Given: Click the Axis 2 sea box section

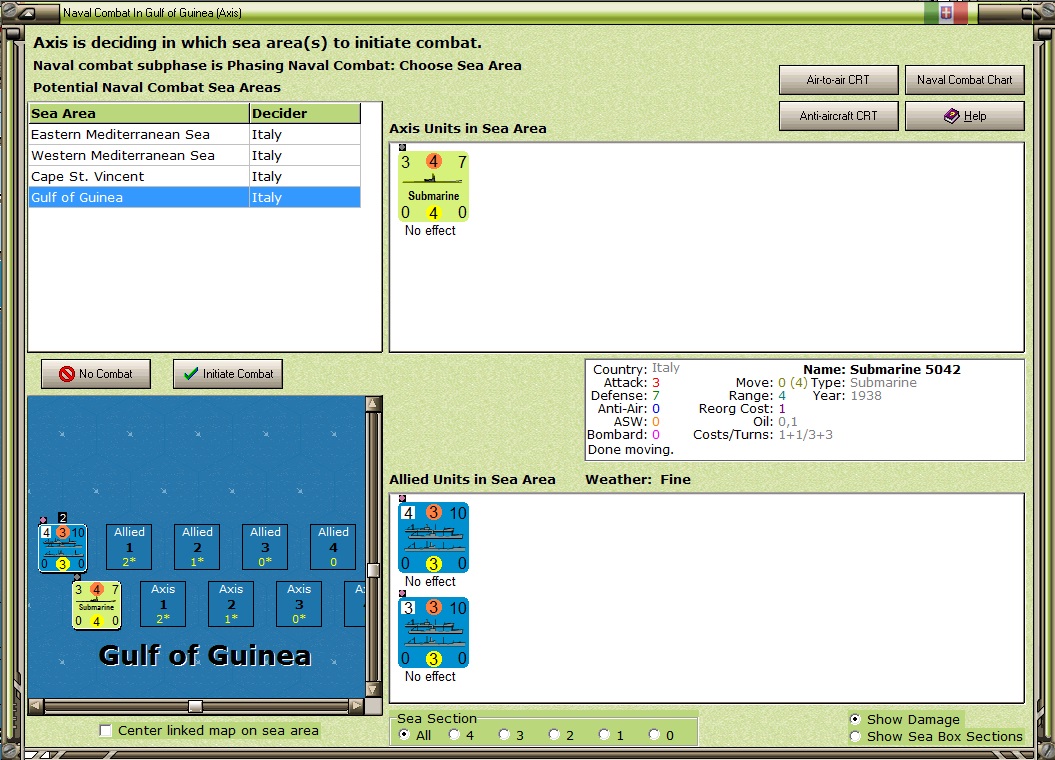Looking at the screenshot, I should tap(231, 604).
